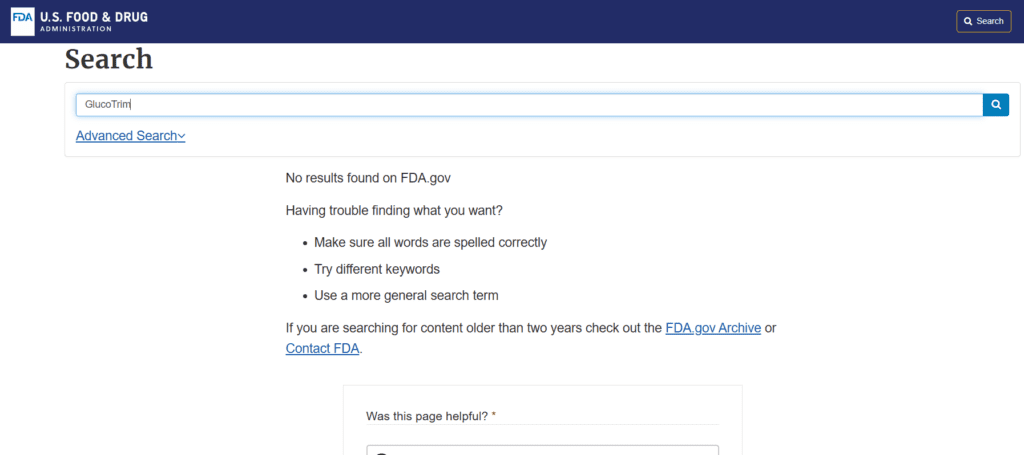Click 'Having trouble finding what you want?' text
Screen dimensions: 1024x455
tap(394, 212)
